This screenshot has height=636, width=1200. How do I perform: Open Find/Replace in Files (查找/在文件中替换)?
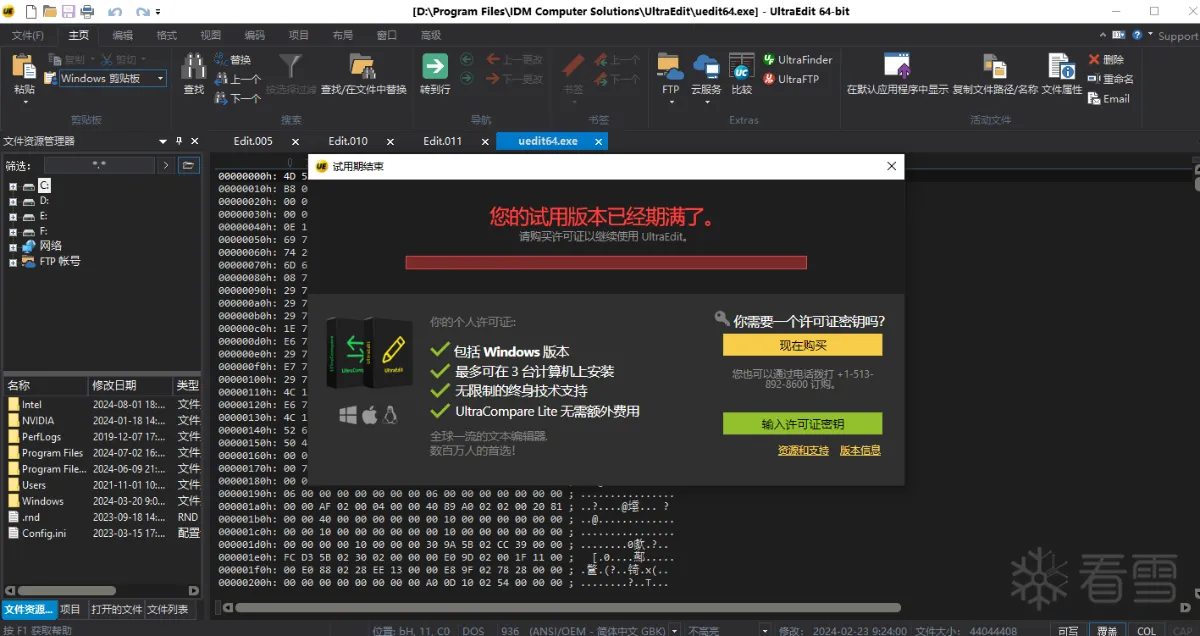(363, 75)
